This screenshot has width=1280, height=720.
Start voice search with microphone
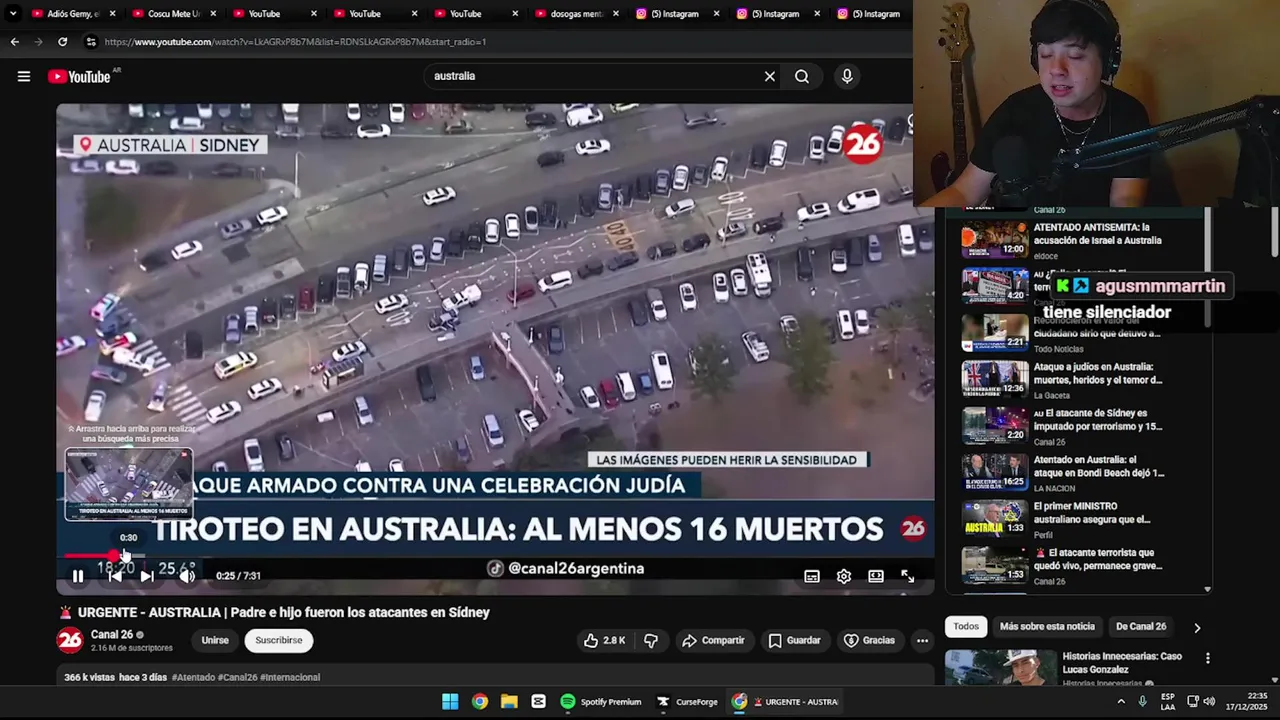pos(847,76)
